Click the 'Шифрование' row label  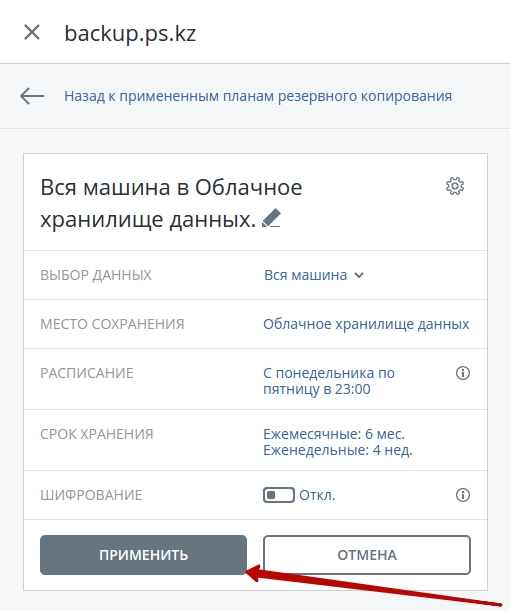tap(91, 495)
